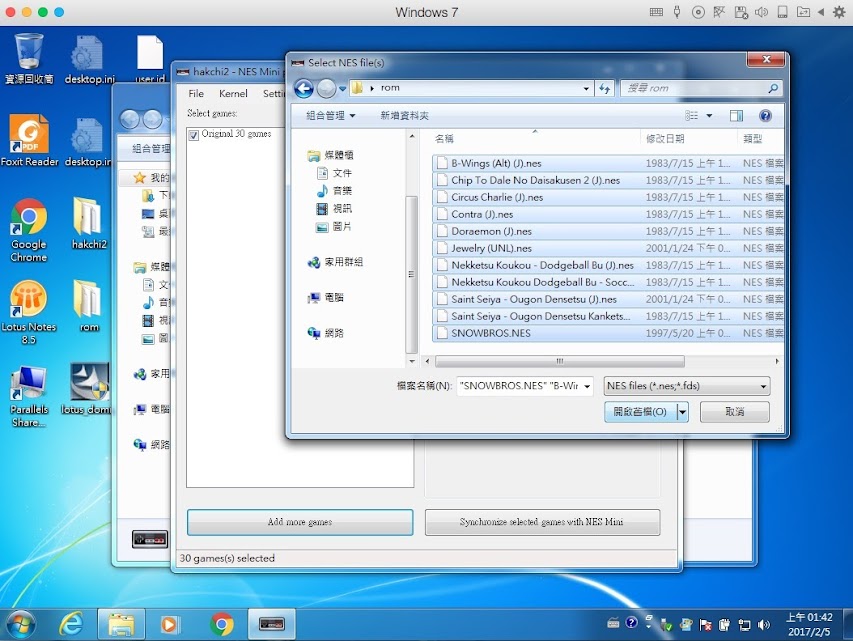Launch Internet Explorer from the taskbar

coord(71,624)
